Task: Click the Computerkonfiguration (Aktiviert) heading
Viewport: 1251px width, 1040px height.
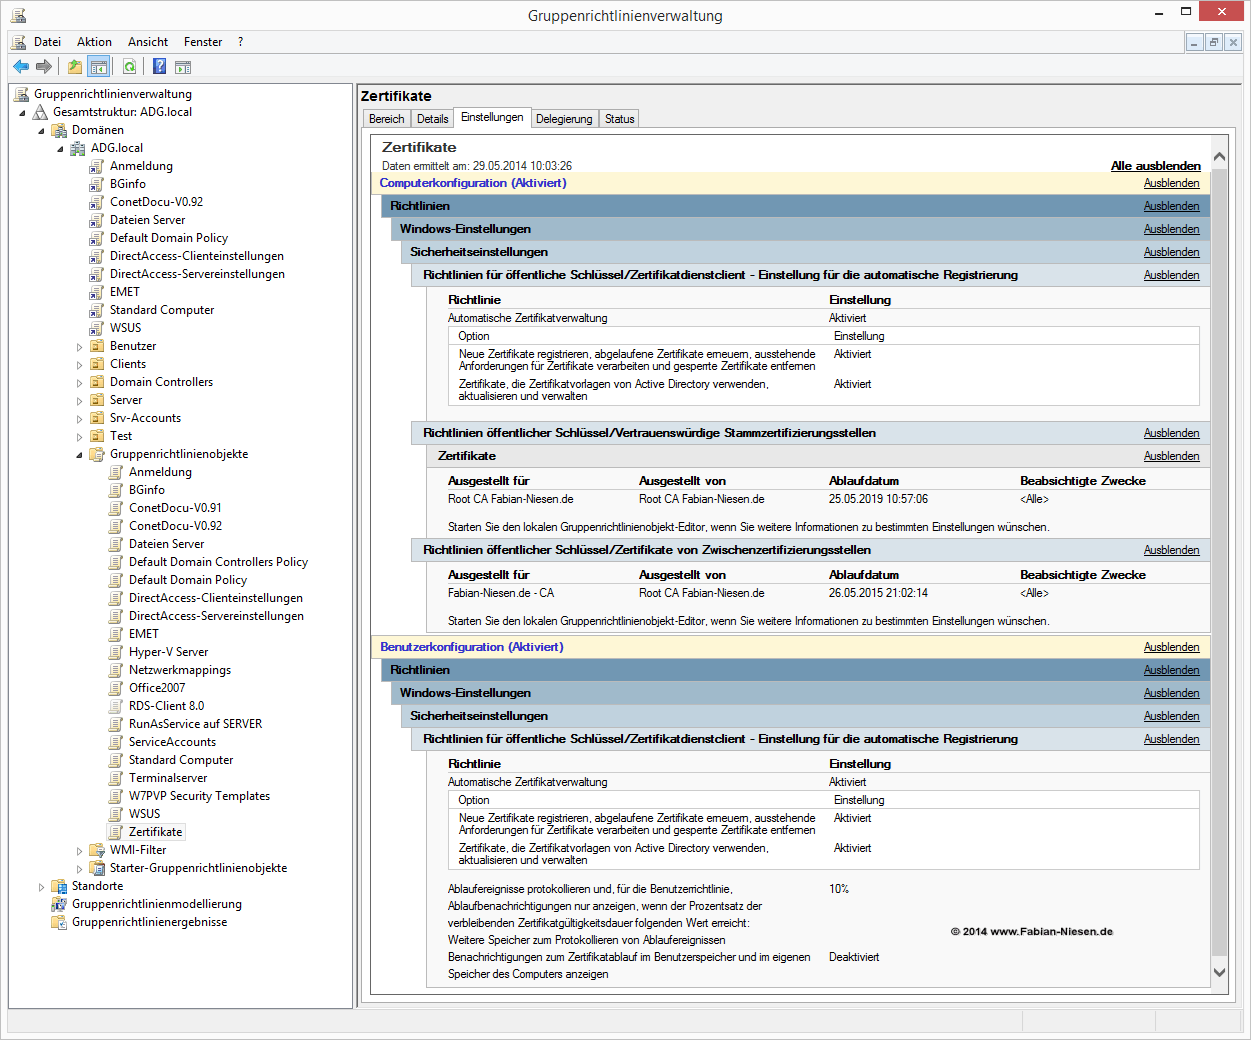Action: click(473, 183)
